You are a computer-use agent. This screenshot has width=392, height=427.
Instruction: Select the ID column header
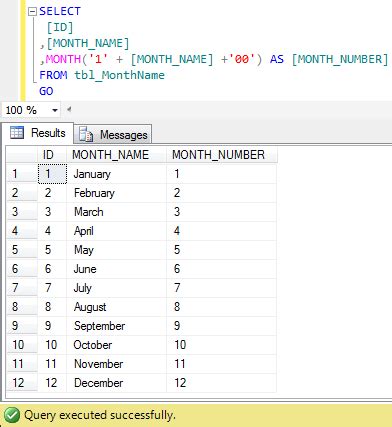point(52,155)
